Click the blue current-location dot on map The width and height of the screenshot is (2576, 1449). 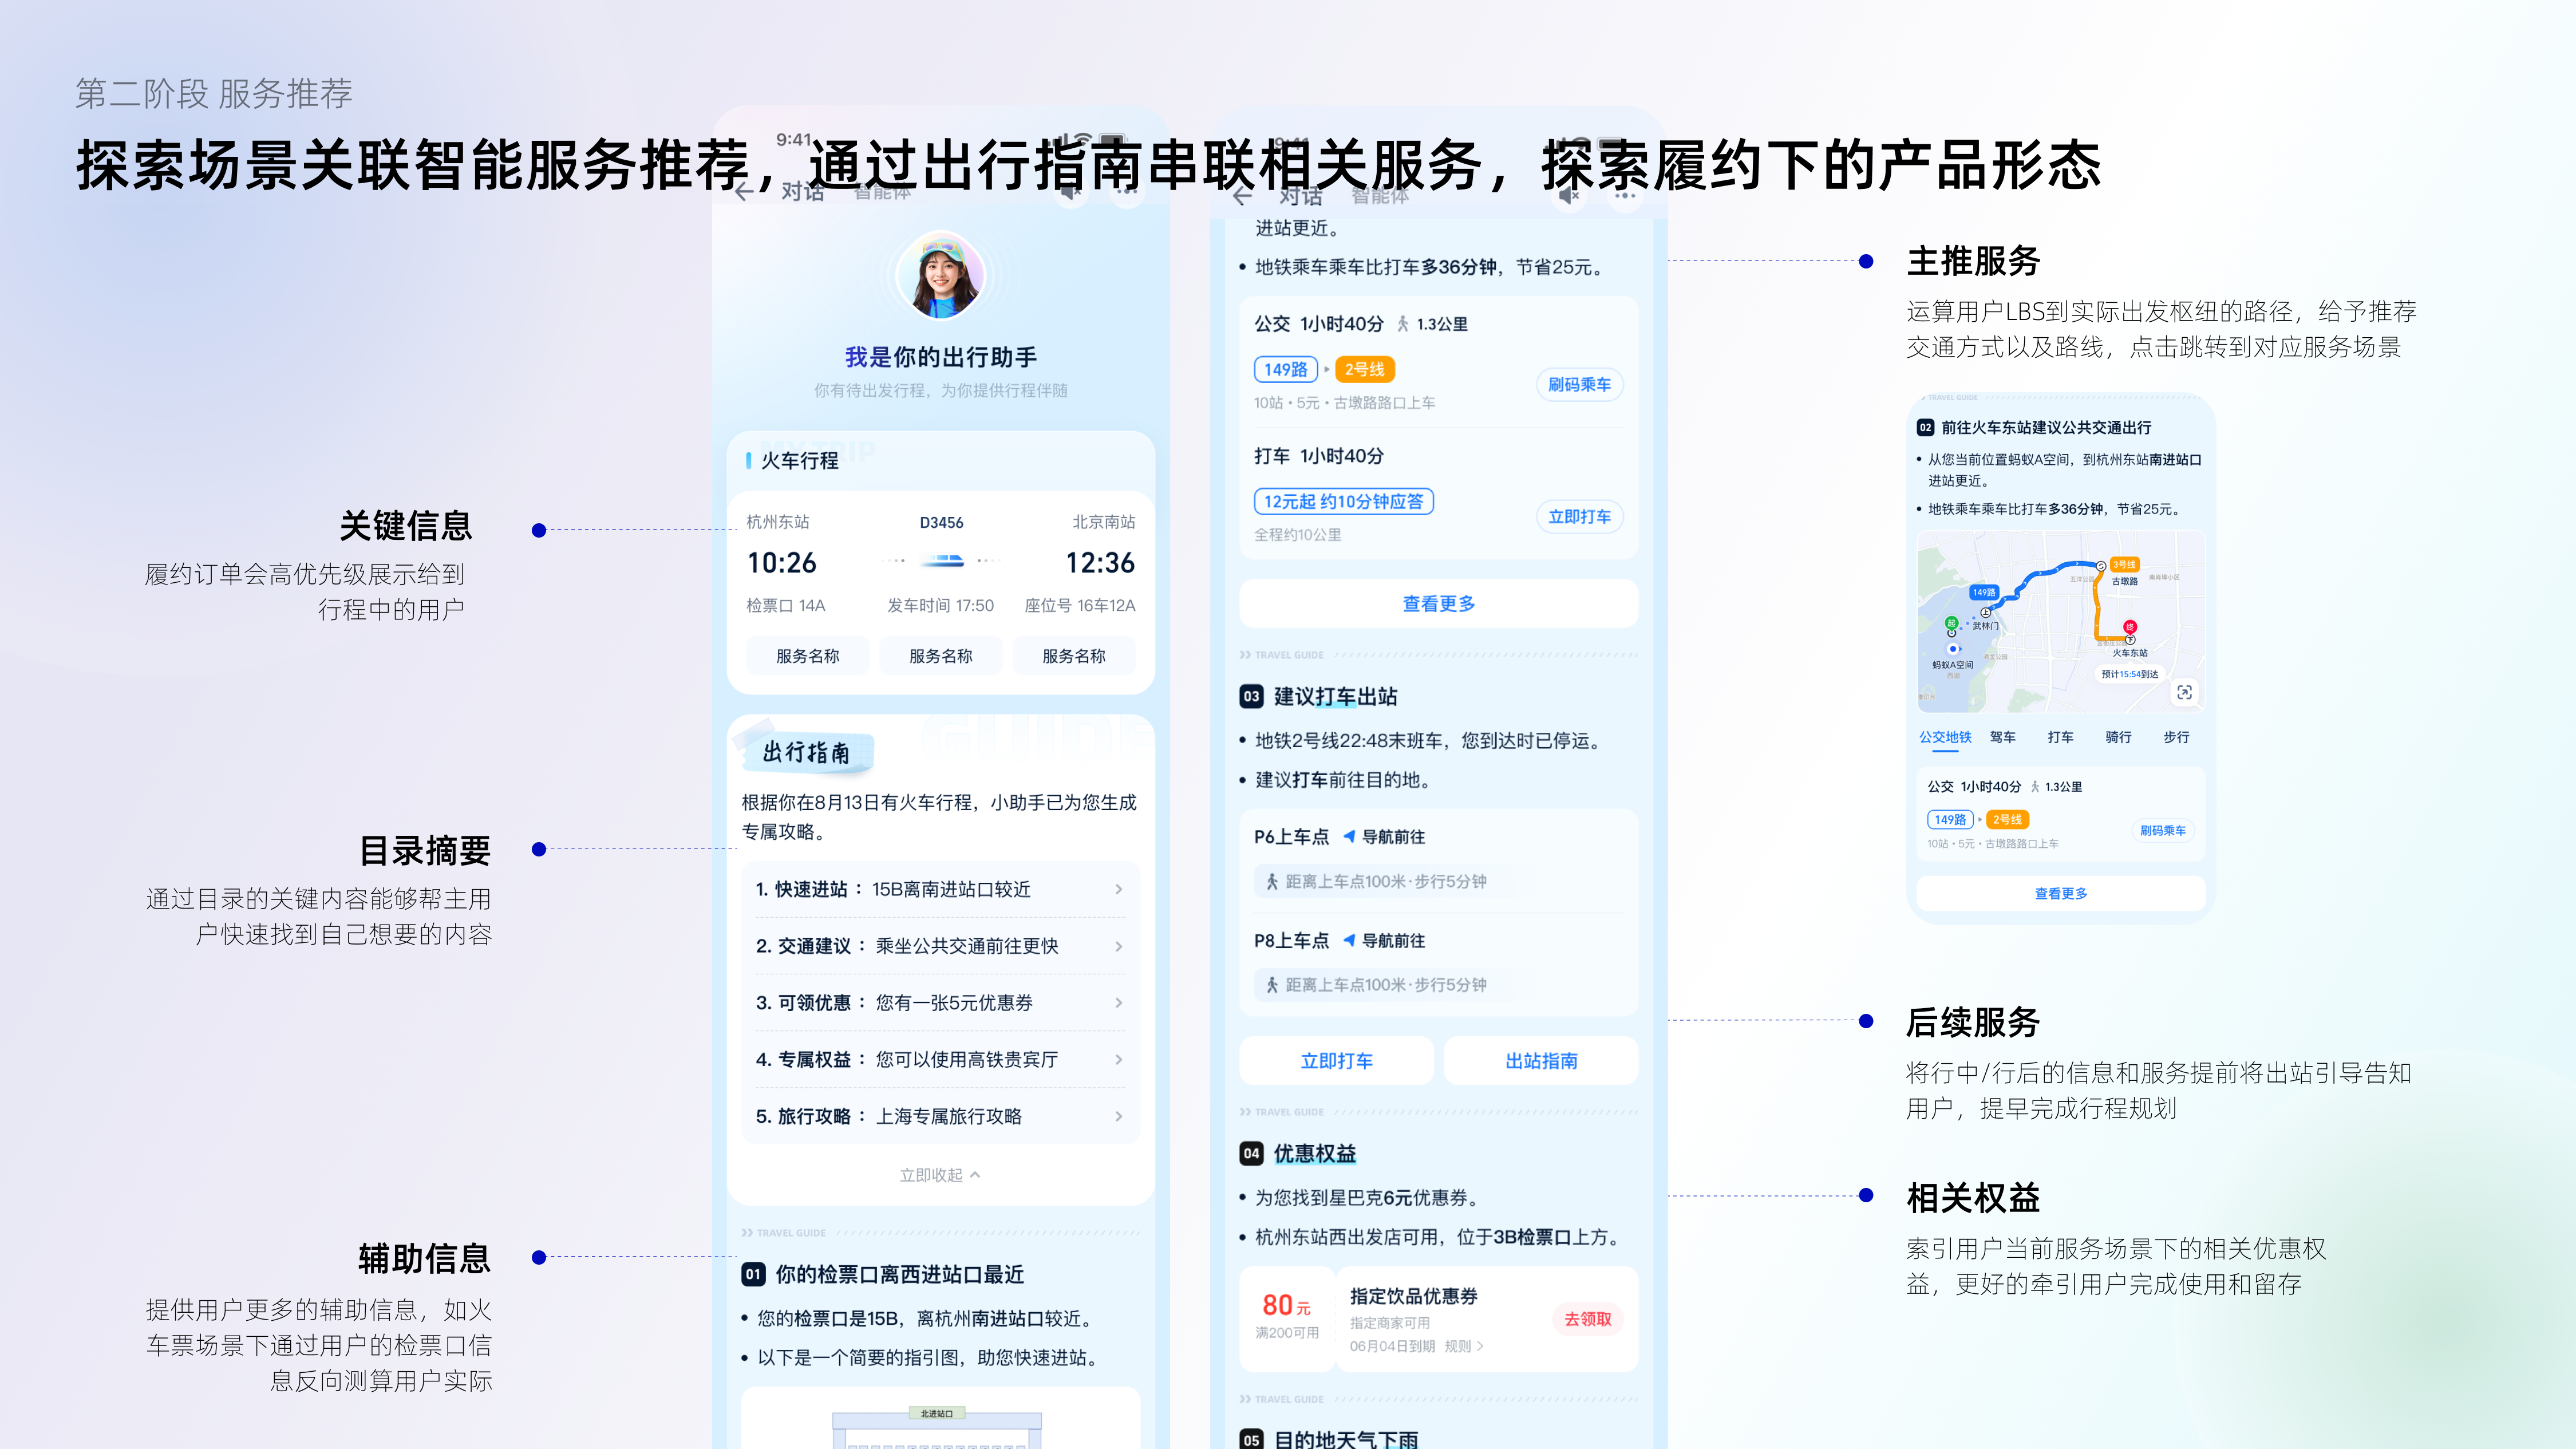1953,649
